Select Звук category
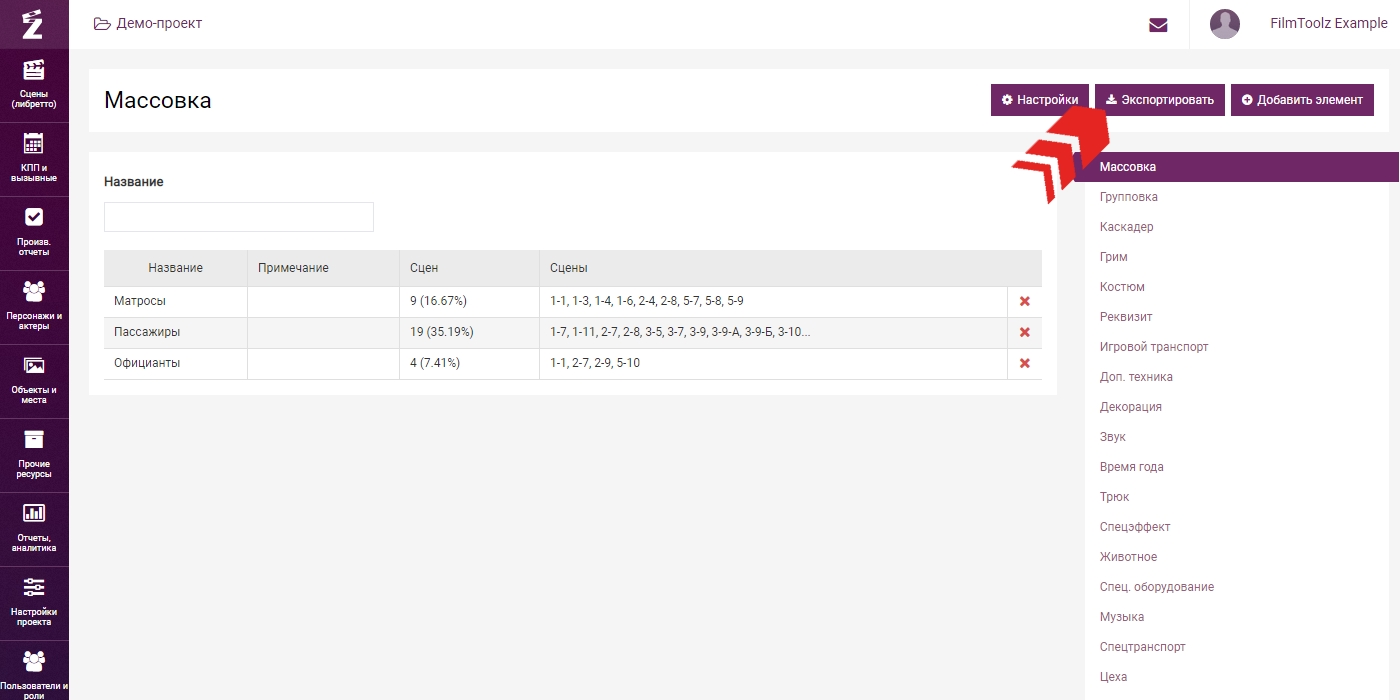The height and width of the screenshot is (700, 1400). pos(1113,437)
